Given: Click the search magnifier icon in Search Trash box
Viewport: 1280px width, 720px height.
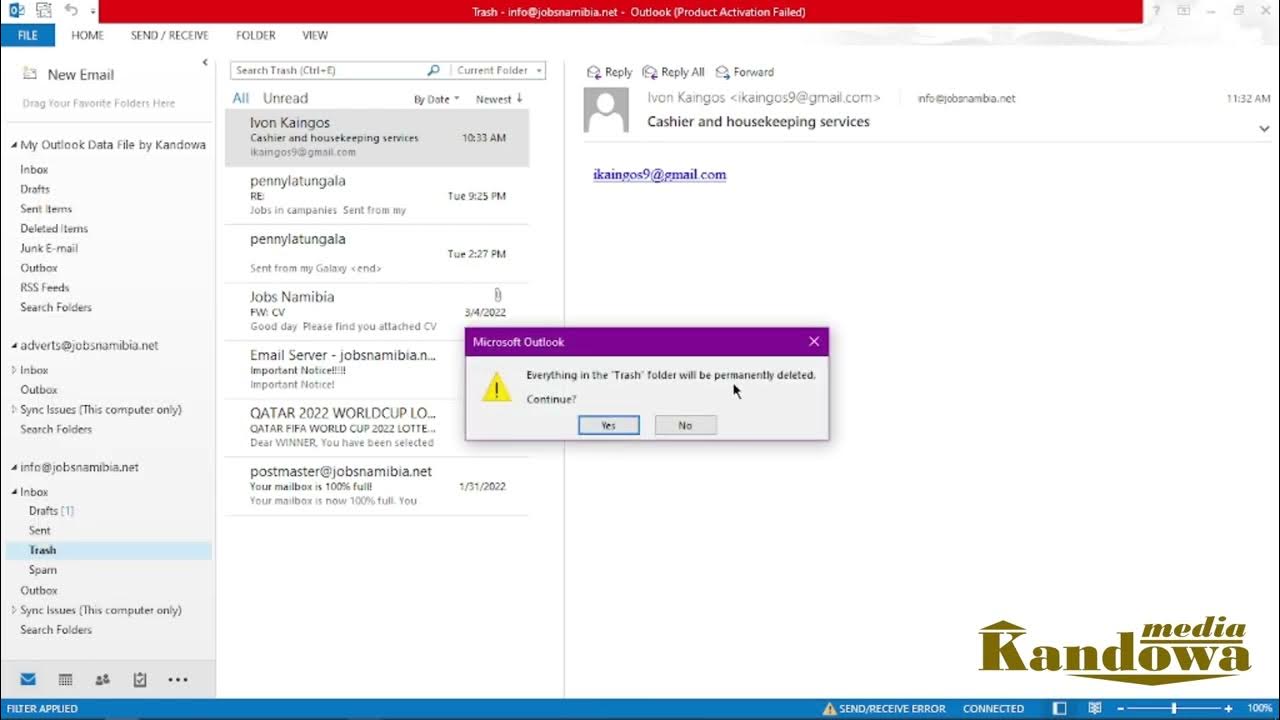Looking at the screenshot, I should pyautogui.click(x=433, y=70).
